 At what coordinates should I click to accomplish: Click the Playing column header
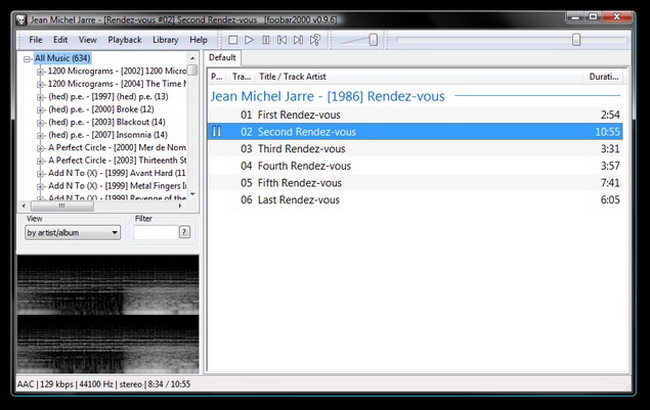tap(217, 77)
